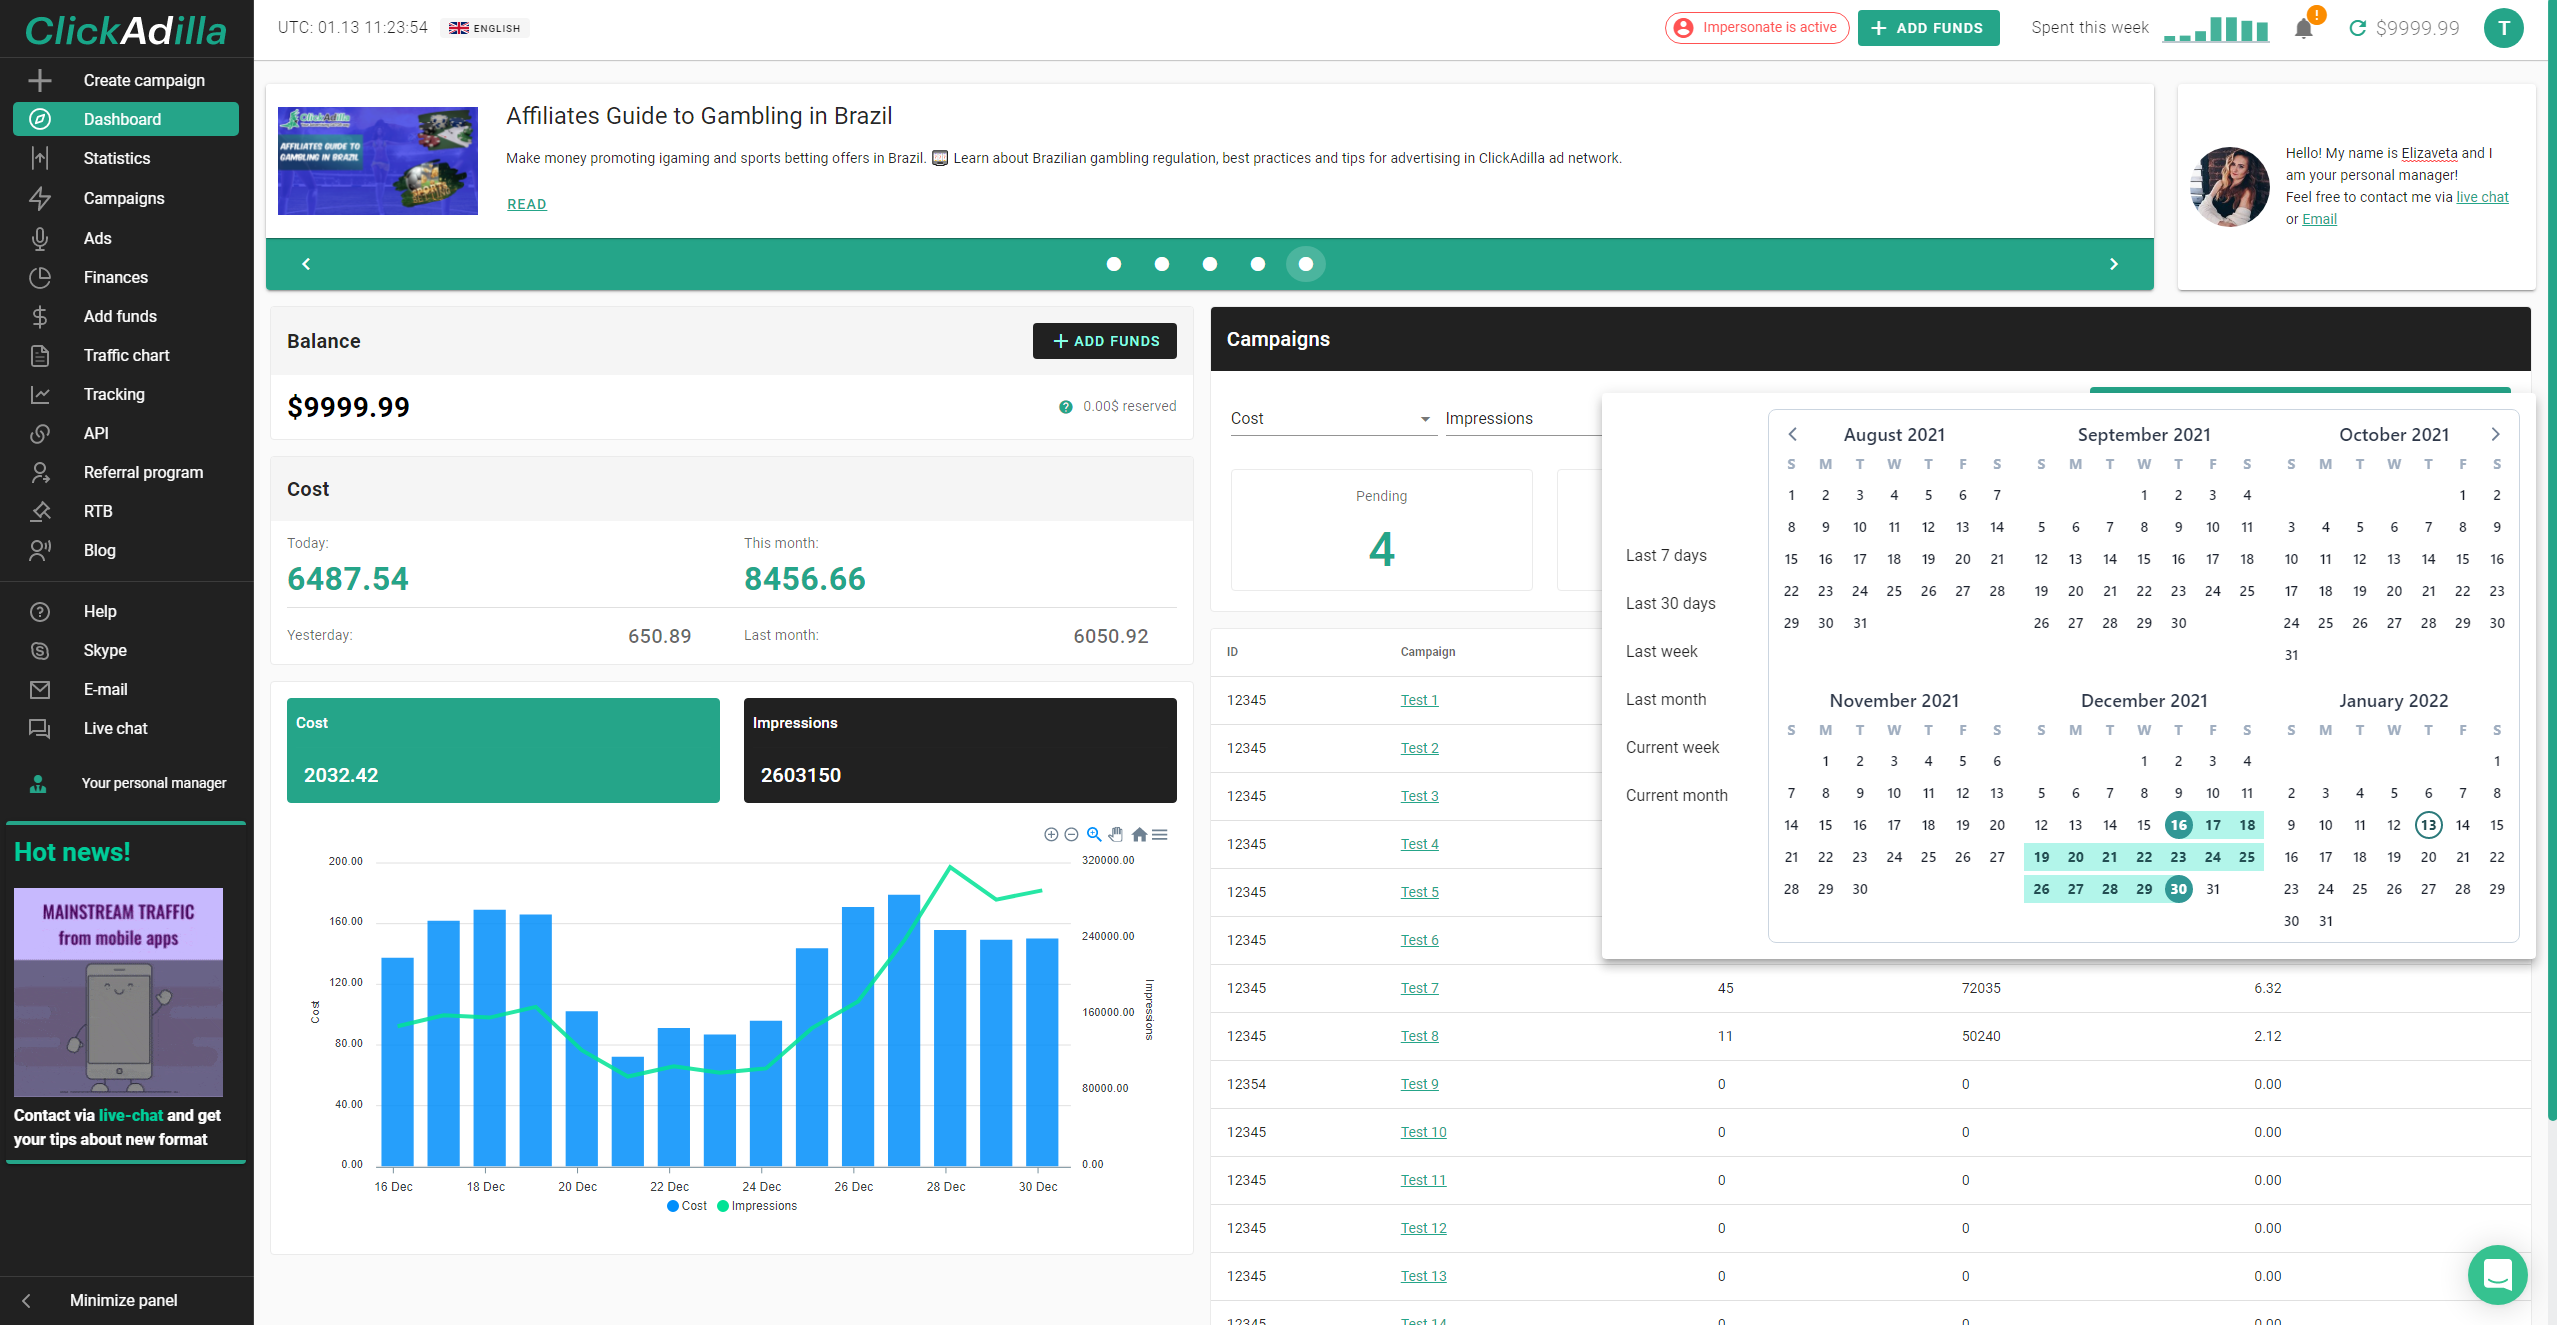This screenshot has width=2557, height=1325.
Task: Click the reserved funds help icon
Action: pyautogui.click(x=1066, y=407)
